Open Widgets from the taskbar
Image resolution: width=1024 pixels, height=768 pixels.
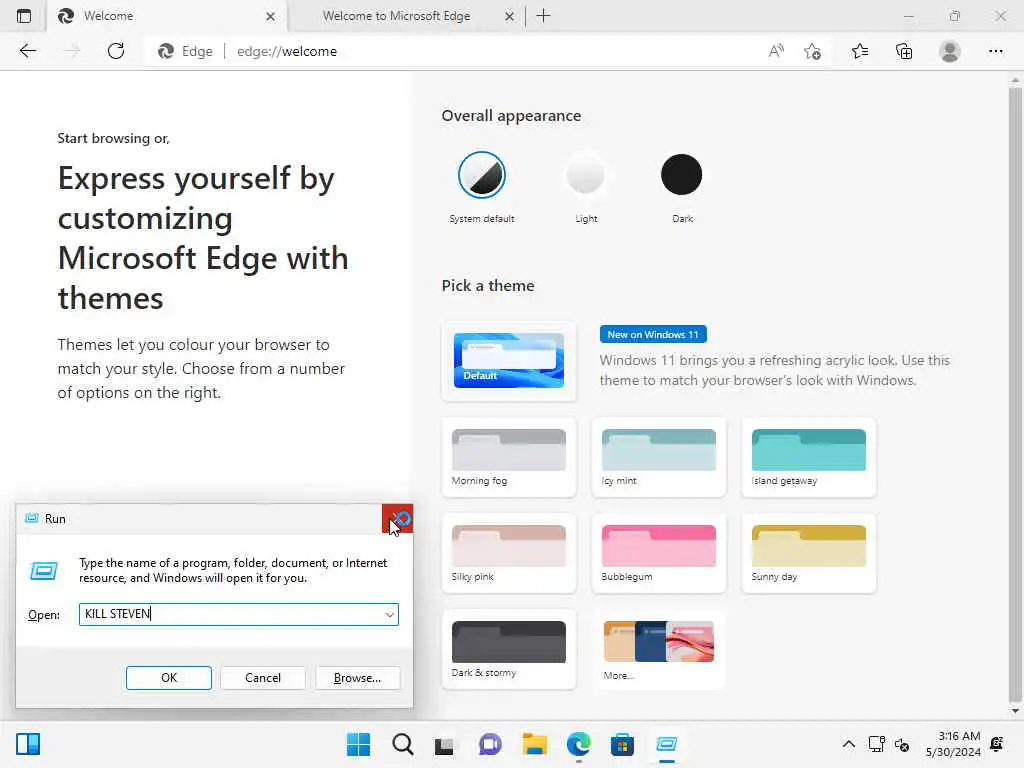click(27, 744)
